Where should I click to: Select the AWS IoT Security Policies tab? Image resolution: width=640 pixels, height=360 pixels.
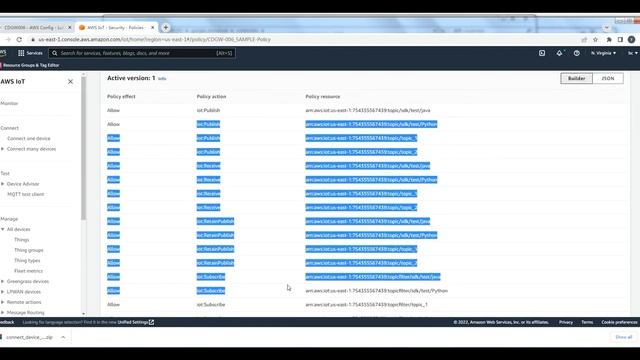[116, 27]
